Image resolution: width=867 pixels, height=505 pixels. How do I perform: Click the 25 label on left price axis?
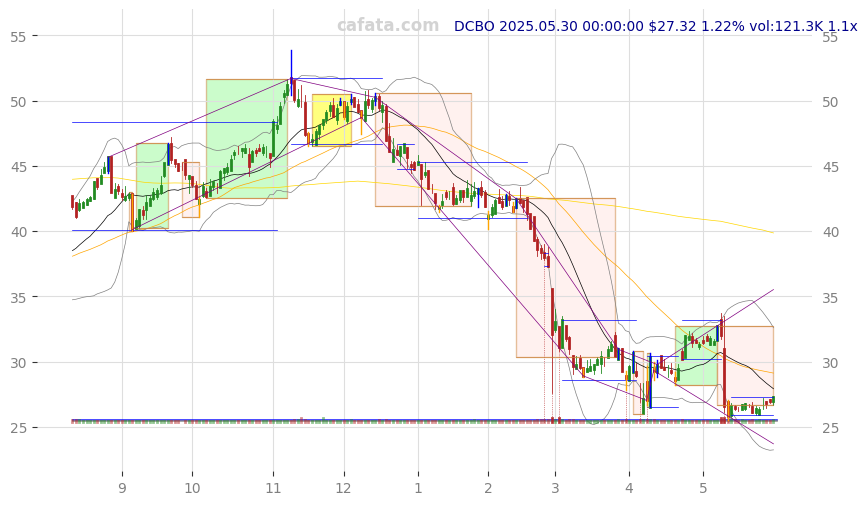click(x=18, y=428)
